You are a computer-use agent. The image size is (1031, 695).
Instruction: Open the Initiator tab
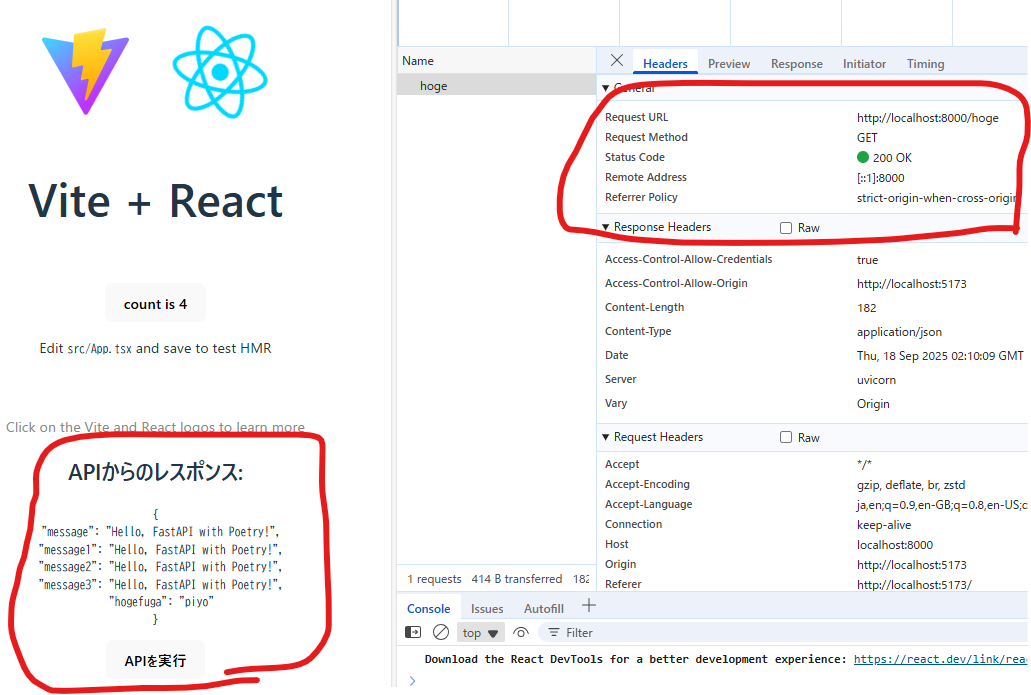point(864,64)
